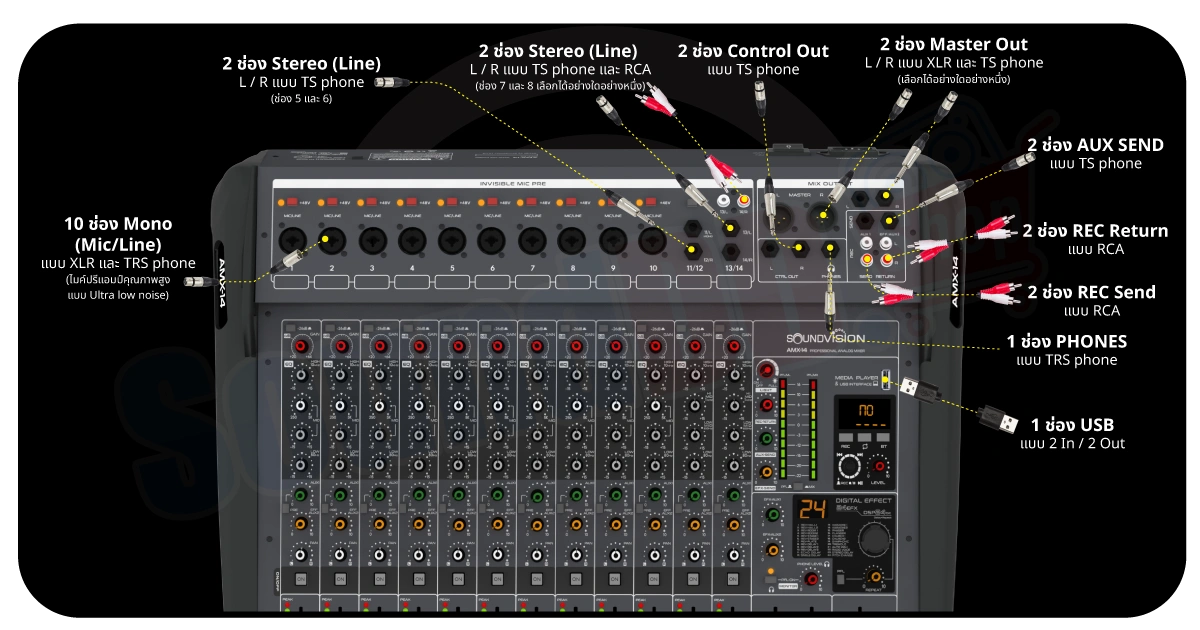This screenshot has width=1200, height=630.
Task: Toggle the +48V phantom switch above channel 5
Action: [x=452, y=201]
